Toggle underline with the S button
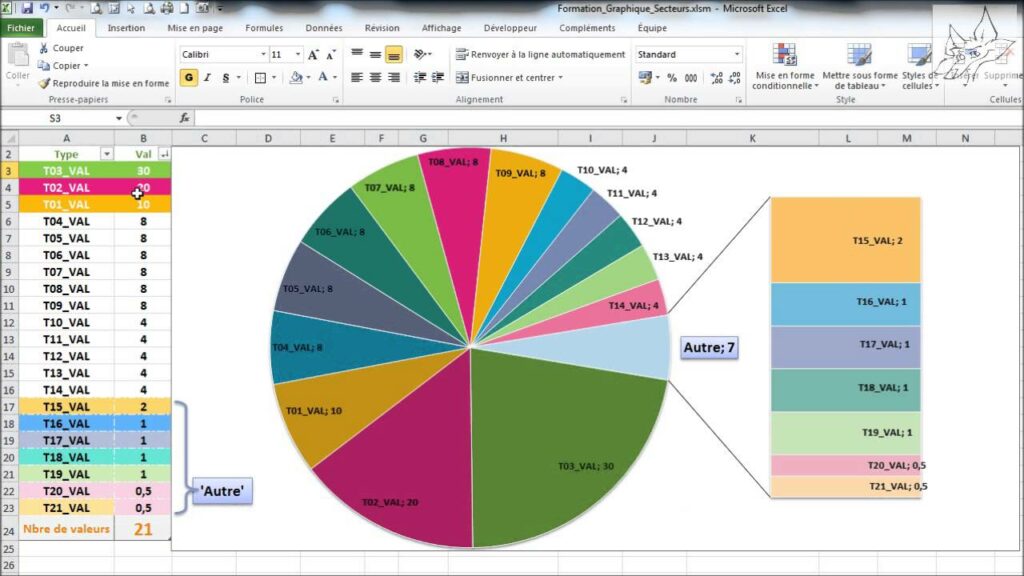The image size is (1024, 576). coord(224,76)
